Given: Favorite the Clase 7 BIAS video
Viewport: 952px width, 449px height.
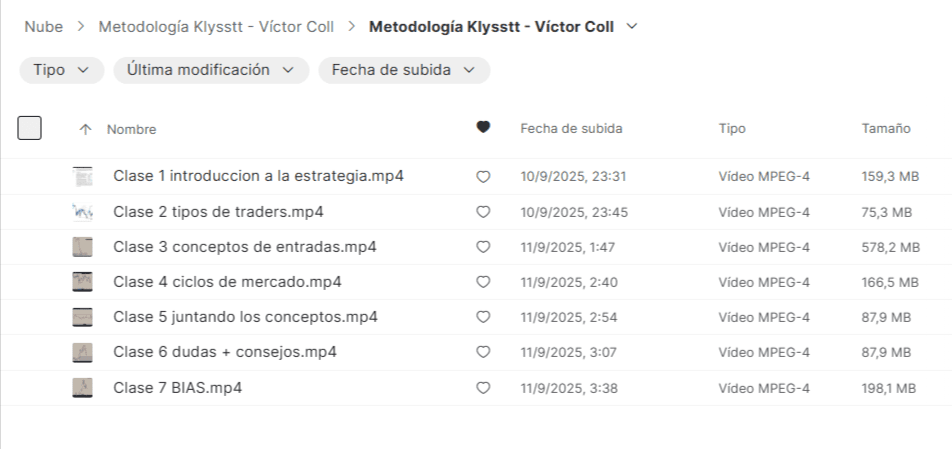Looking at the screenshot, I should (x=483, y=388).
